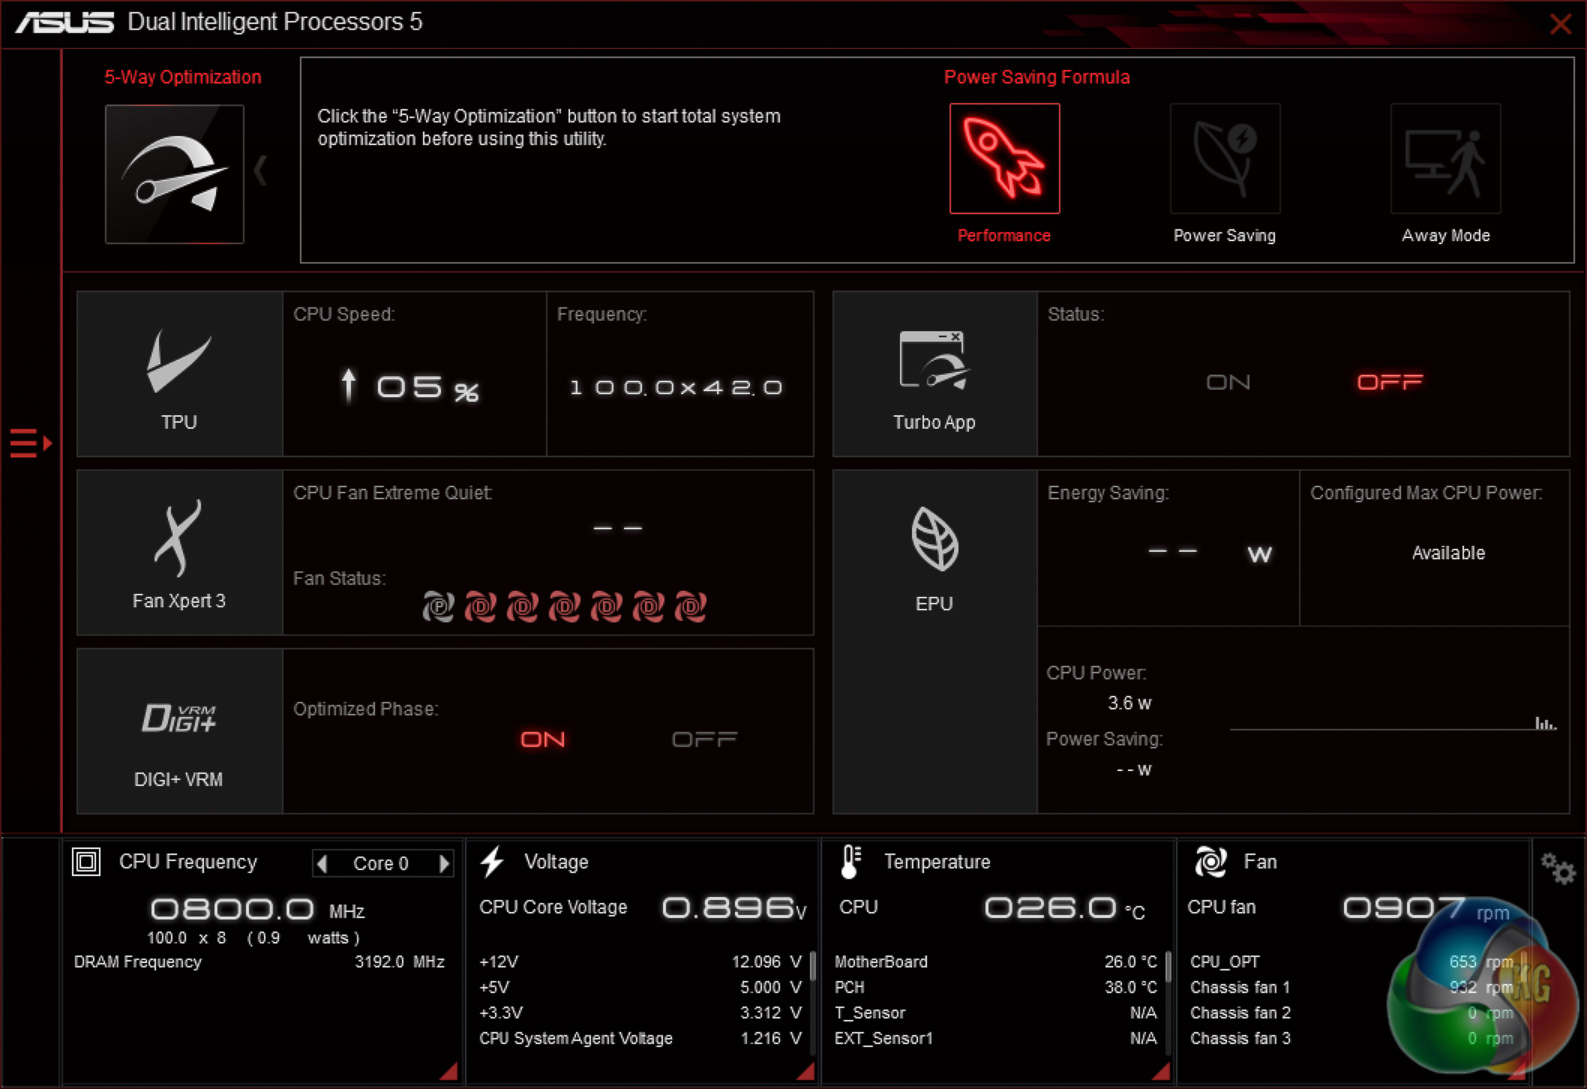Select the Power Saving leaf mode
The height and width of the screenshot is (1089, 1587).
point(1224,159)
